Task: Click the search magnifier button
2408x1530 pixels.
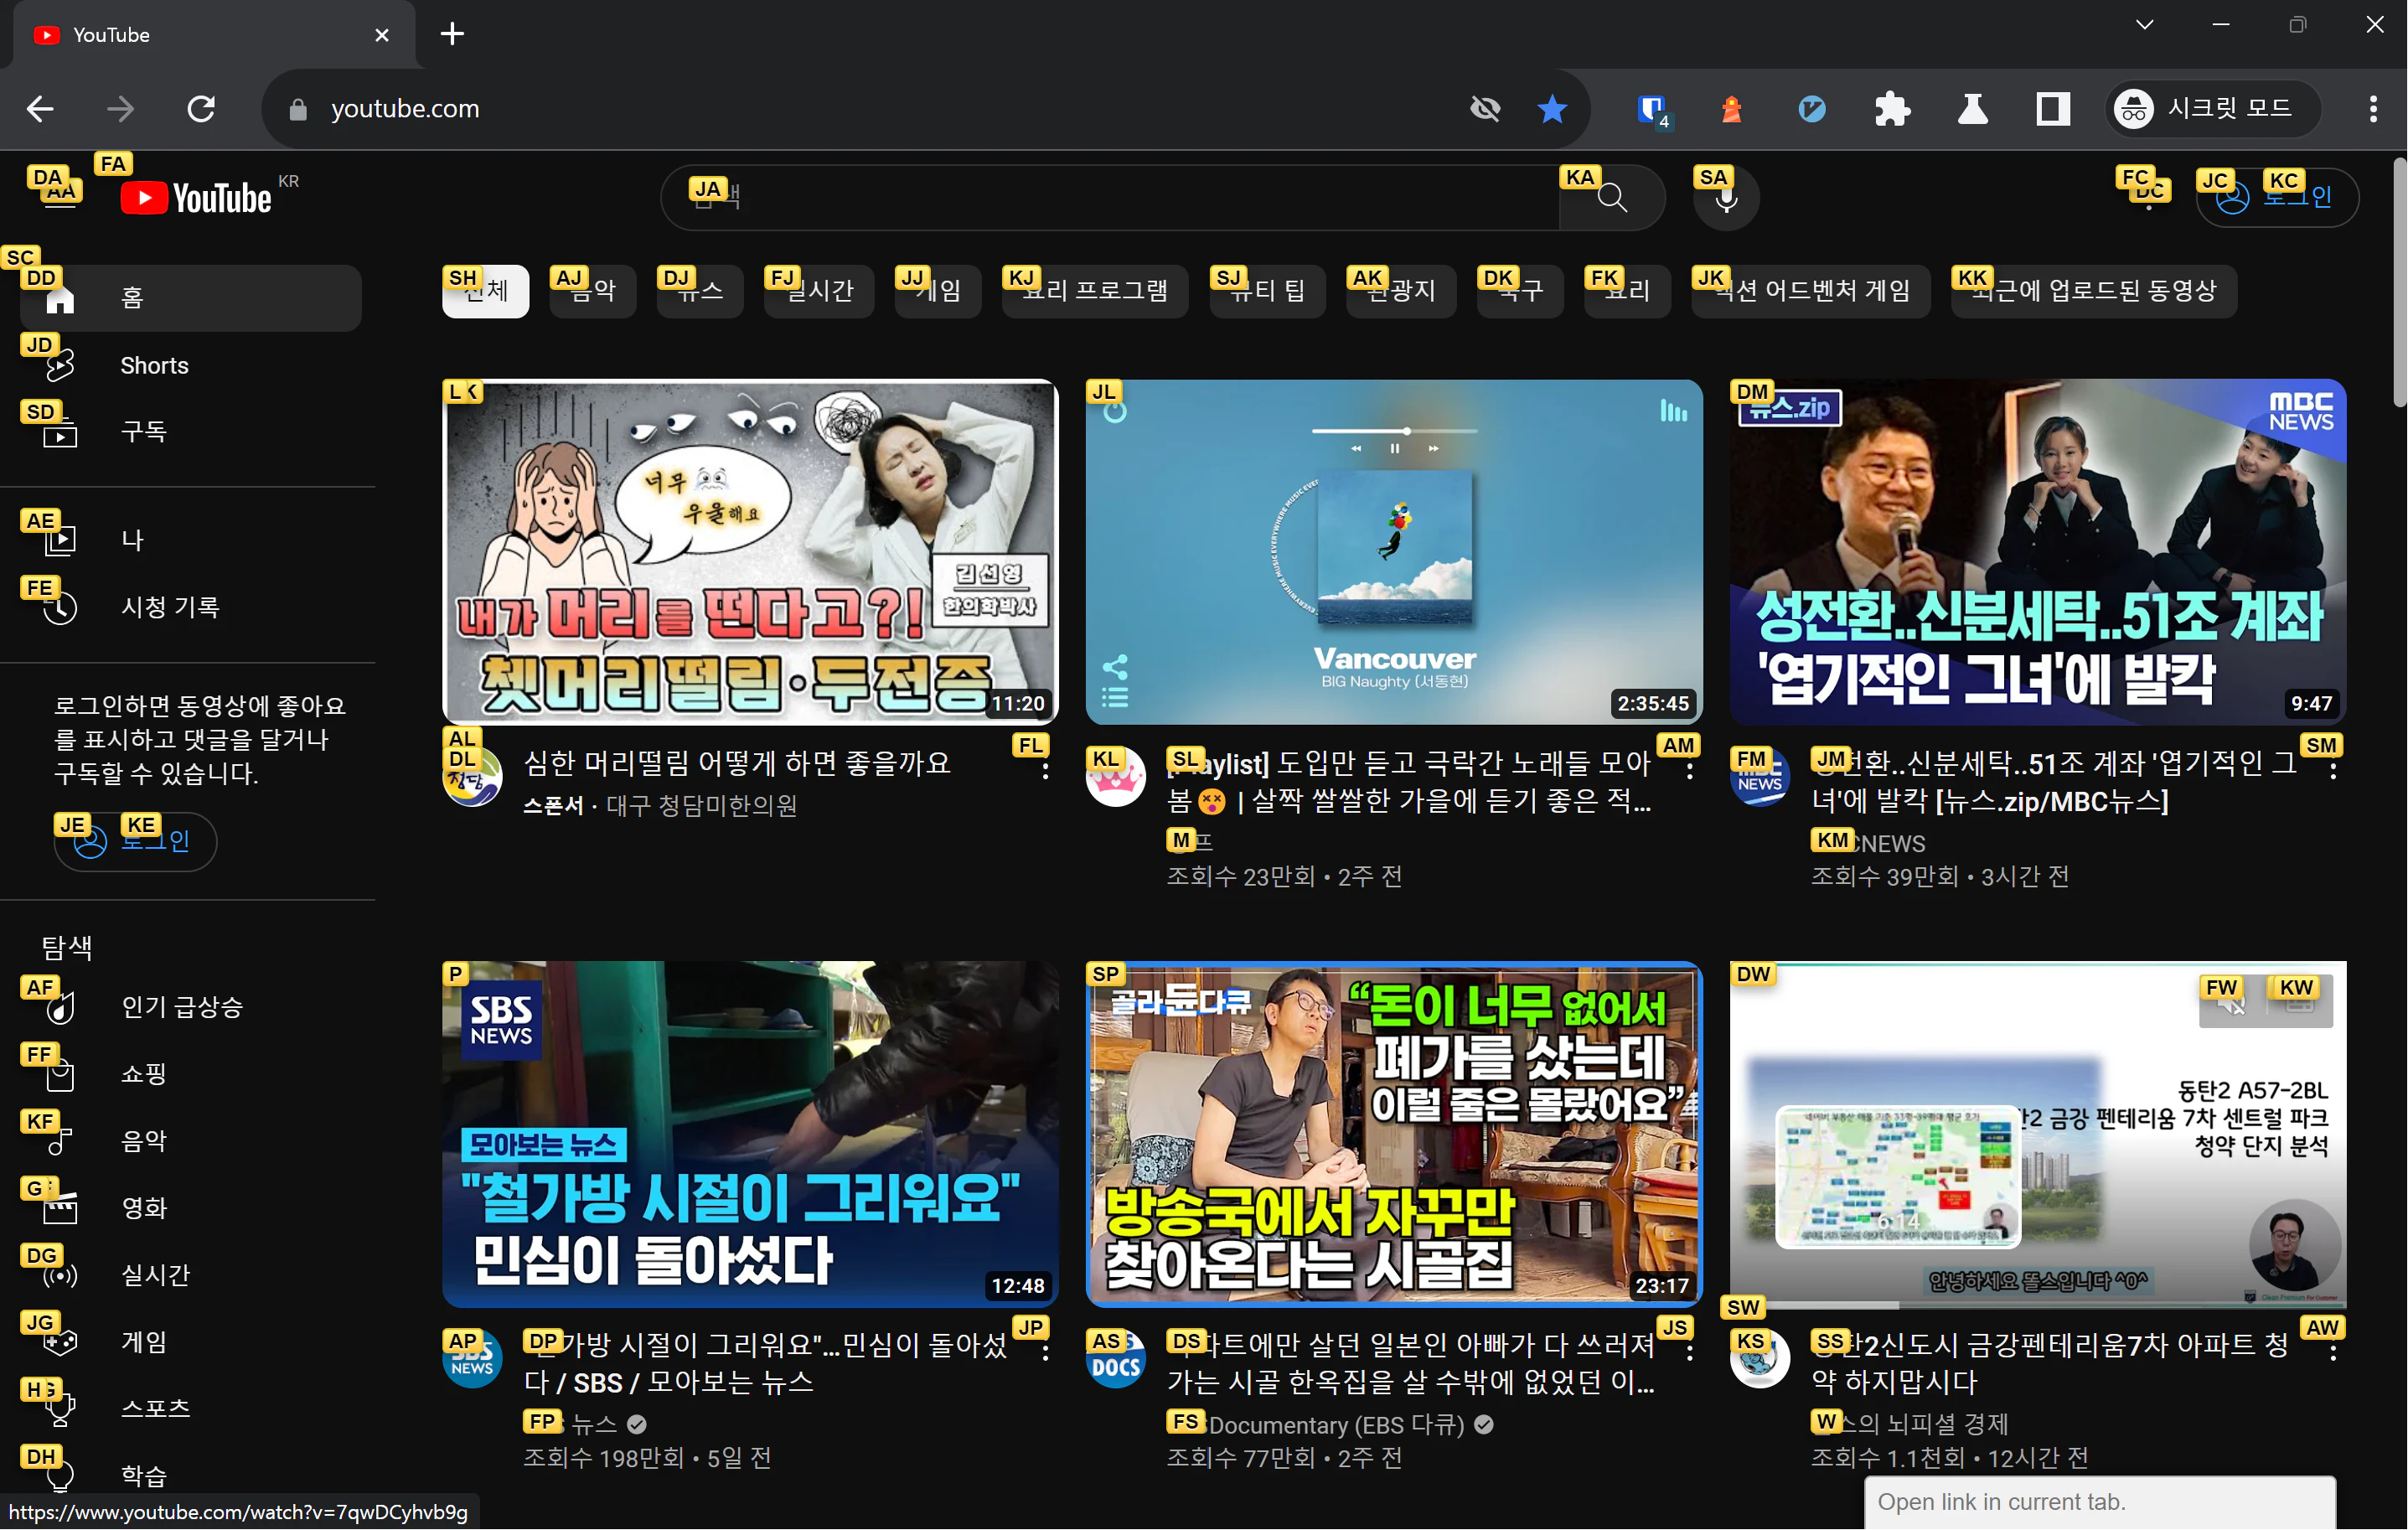Action: pos(1612,197)
